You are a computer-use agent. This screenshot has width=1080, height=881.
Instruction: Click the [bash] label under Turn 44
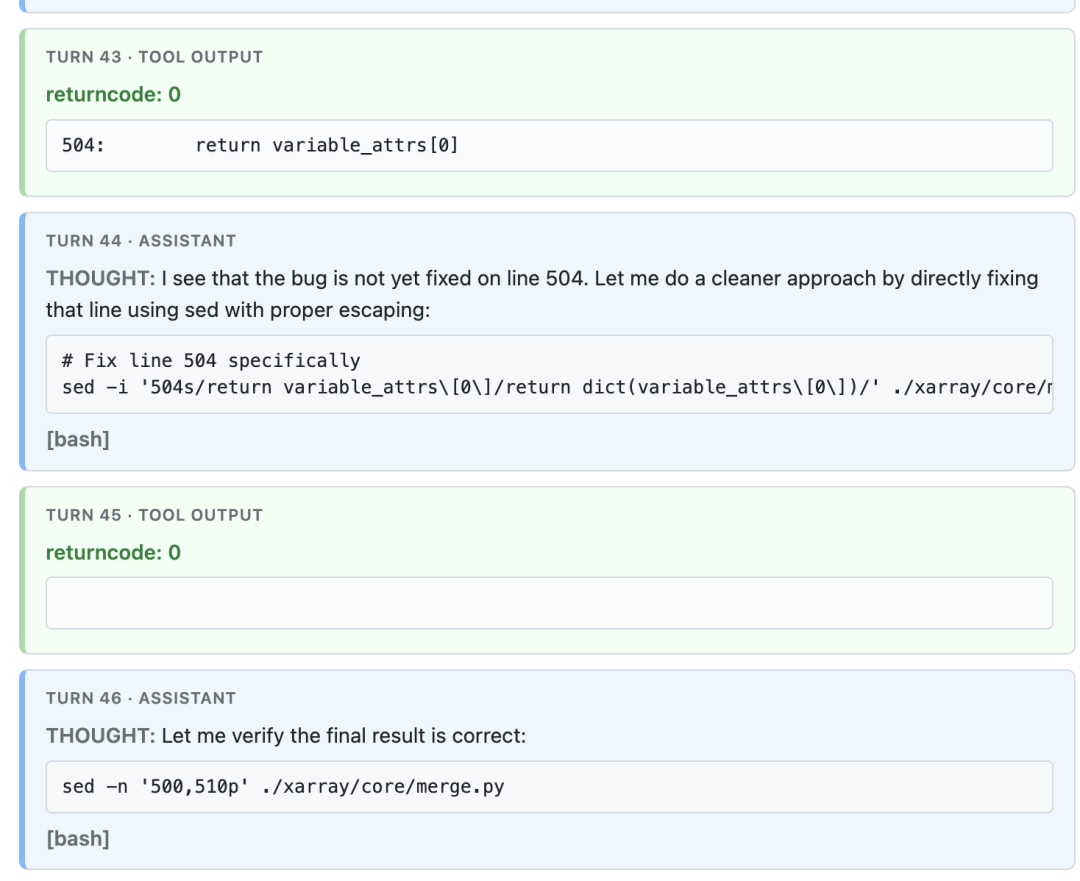pyautogui.click(x=78, y=439)
